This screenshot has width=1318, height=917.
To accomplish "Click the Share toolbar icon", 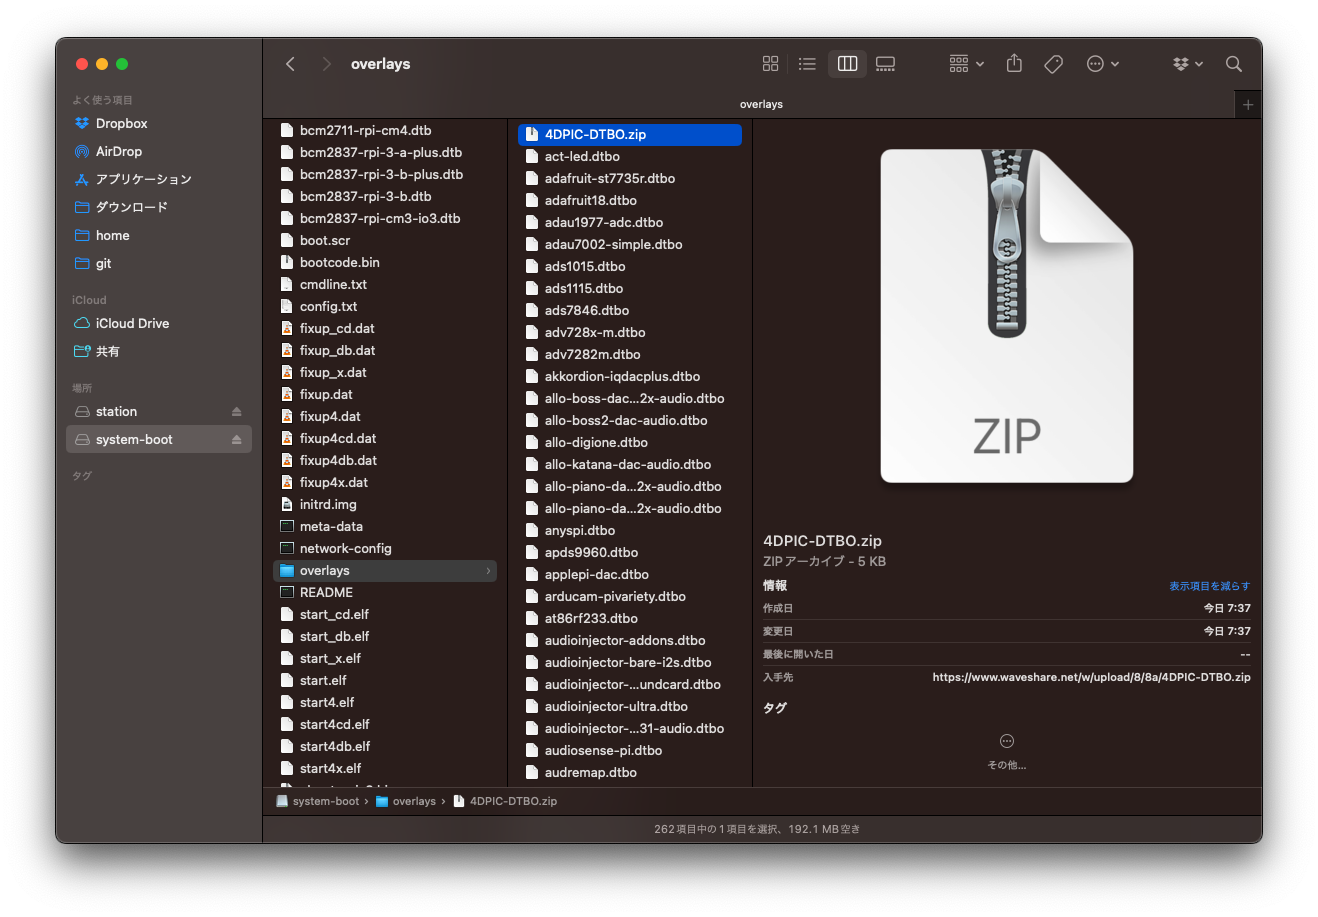I will tap(1014, 64).
